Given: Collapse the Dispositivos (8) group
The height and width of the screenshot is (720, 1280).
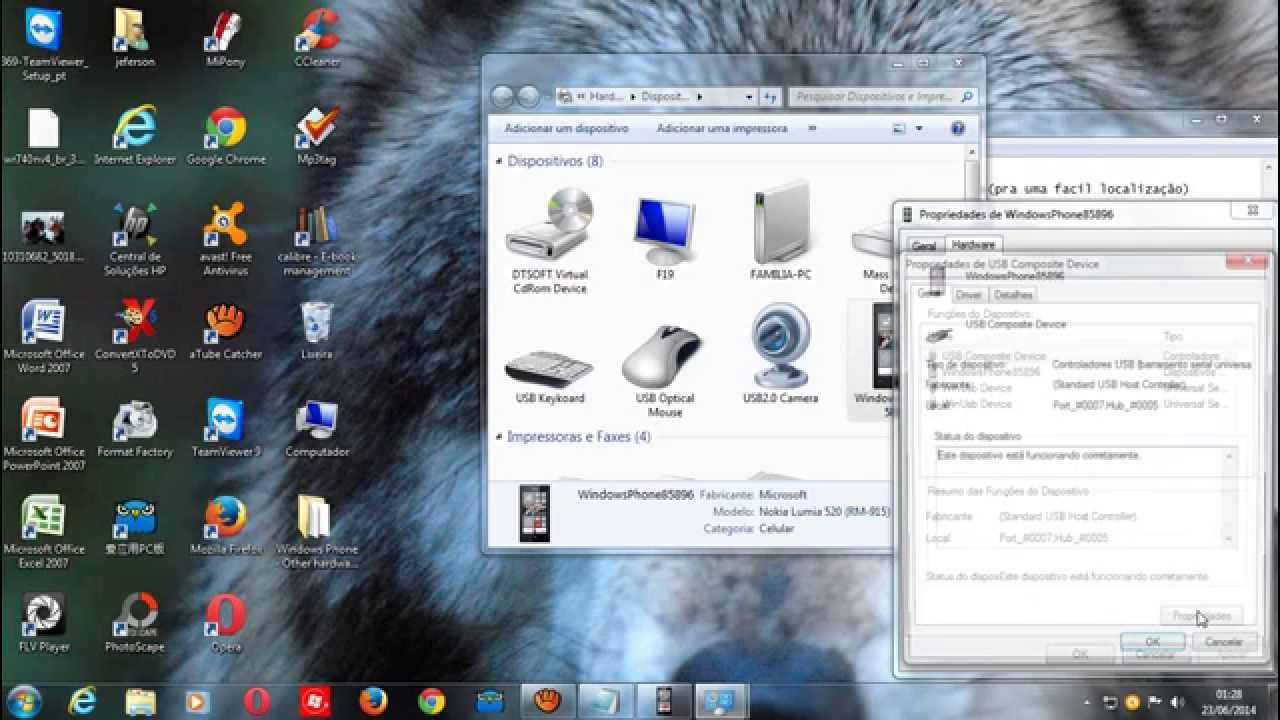Looking at the screenshot, I should click(x=499, y=161).
